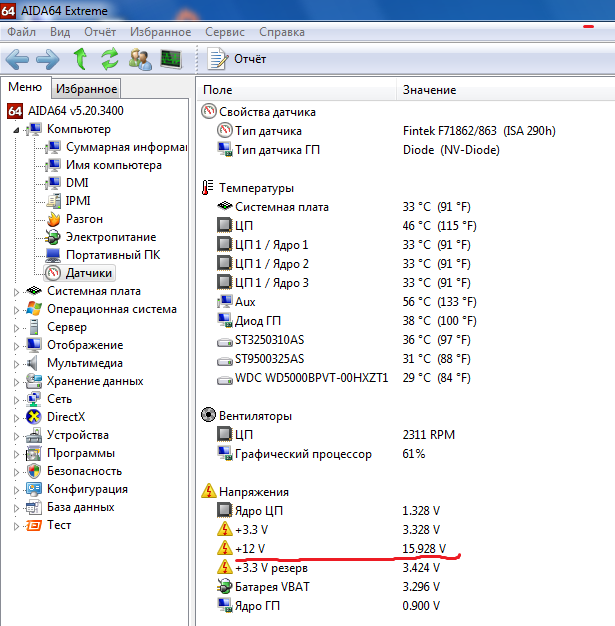The width and height of the screenshot is (615, 626).
Task: Expand the Сеть tree node
Action: tap(16, 400)
